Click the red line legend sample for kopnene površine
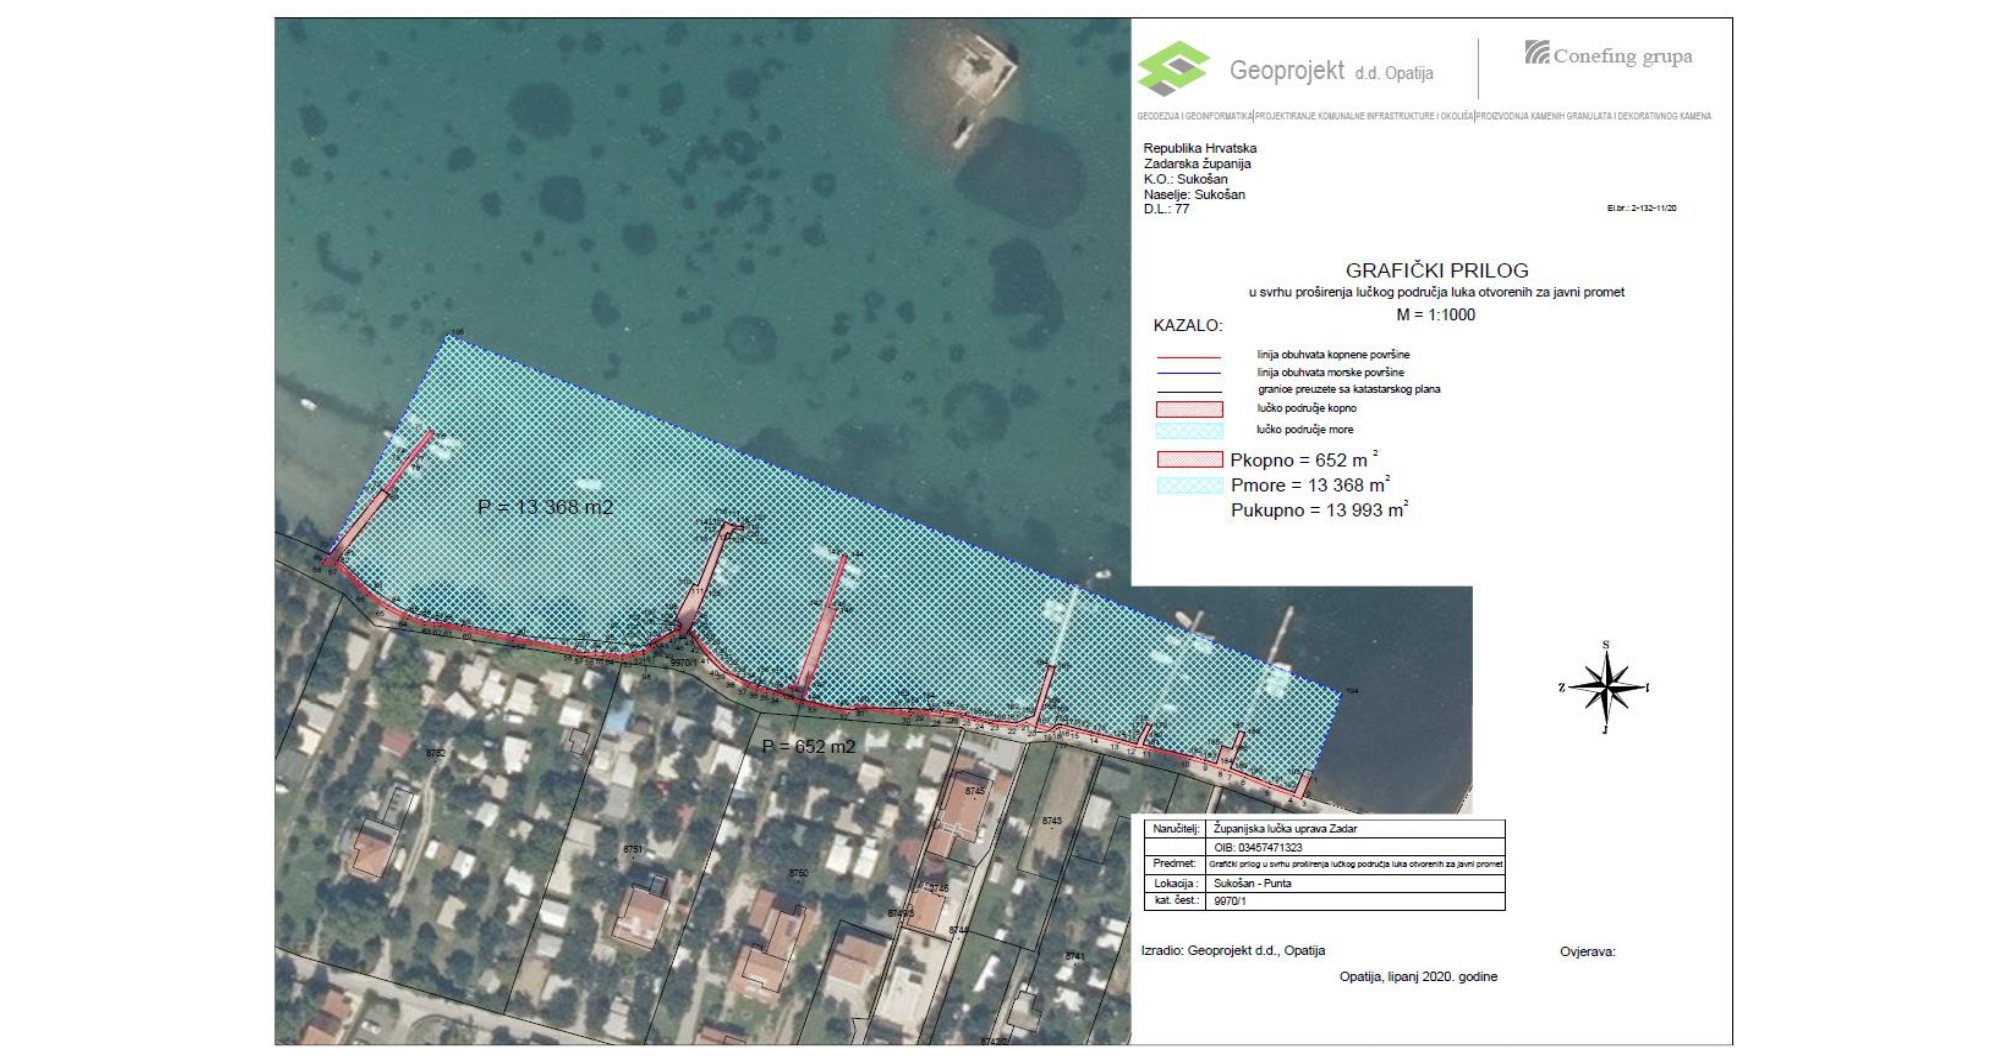Image resolution: width=2000 pixels, height=1062 pixels. [x=1188, y=356]
